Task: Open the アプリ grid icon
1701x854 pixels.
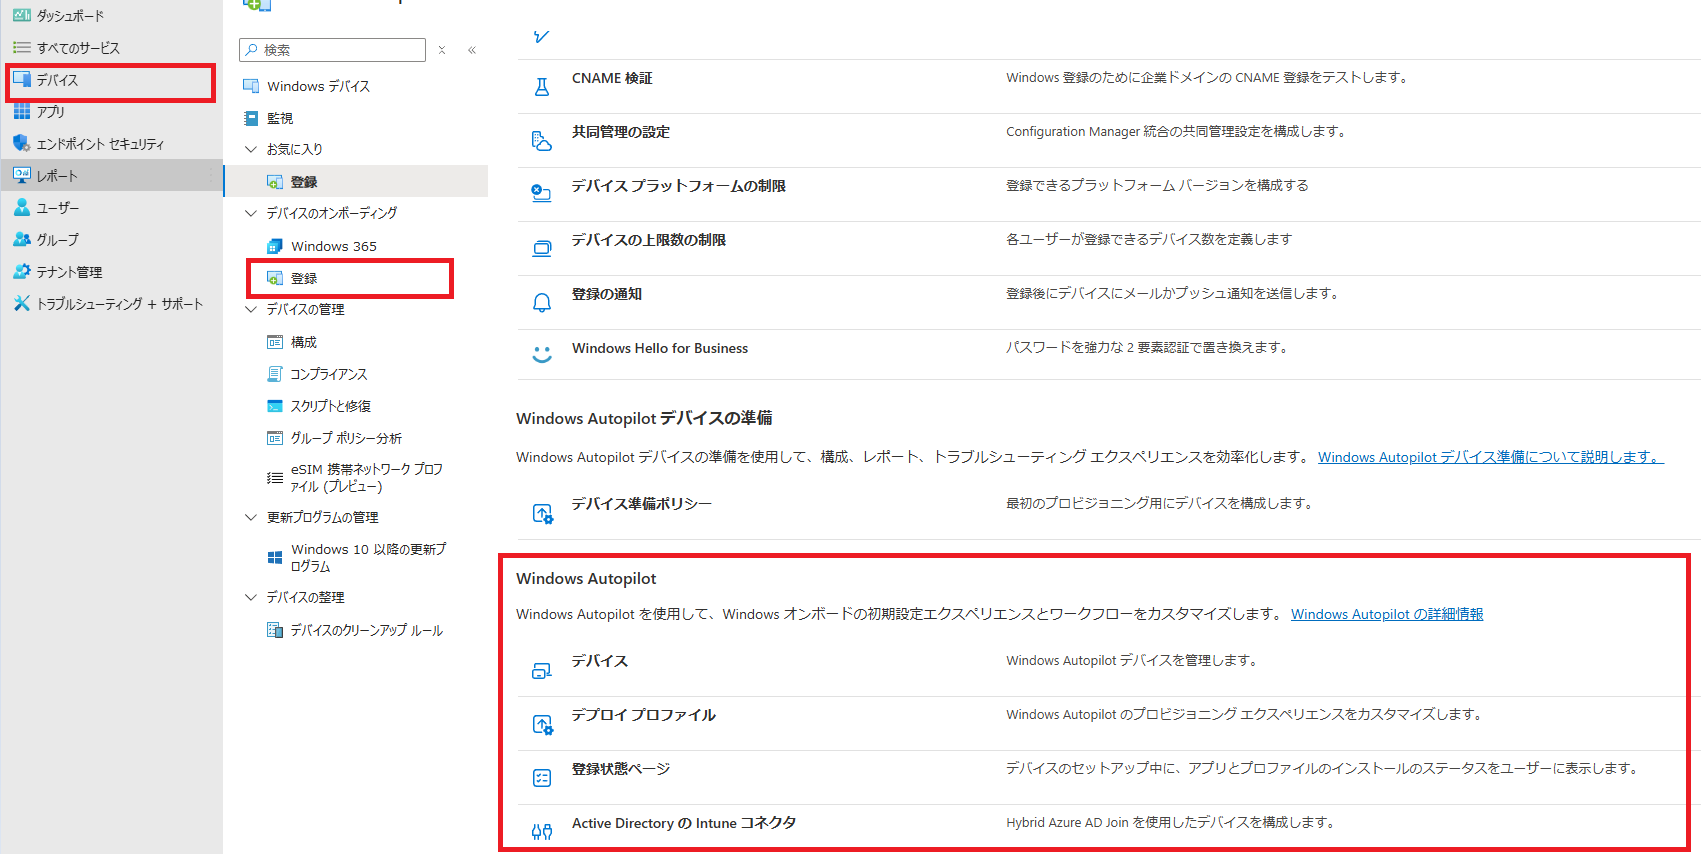Action: point(22,112)
